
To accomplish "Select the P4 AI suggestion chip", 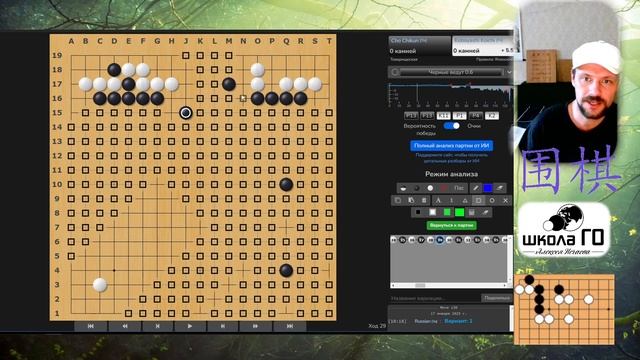I will click(x=476, y=116).
